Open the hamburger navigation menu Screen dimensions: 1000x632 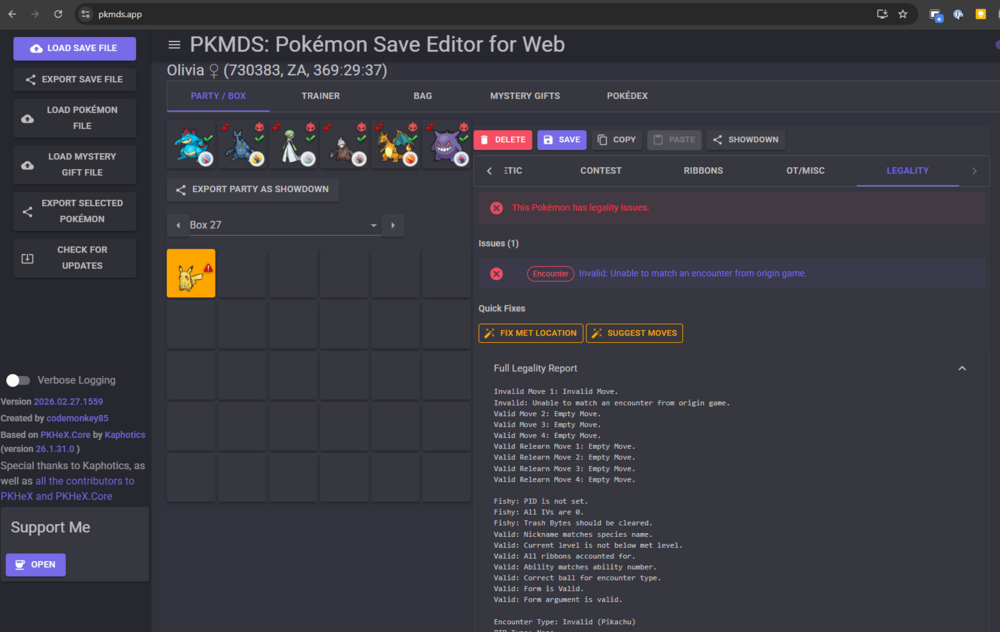pos(175,45)
